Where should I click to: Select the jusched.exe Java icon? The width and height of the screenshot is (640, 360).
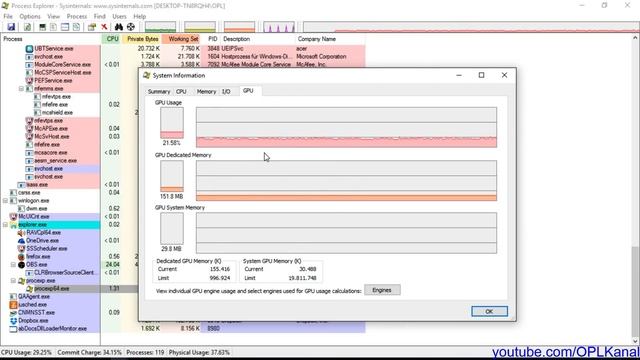click(13, 305)
